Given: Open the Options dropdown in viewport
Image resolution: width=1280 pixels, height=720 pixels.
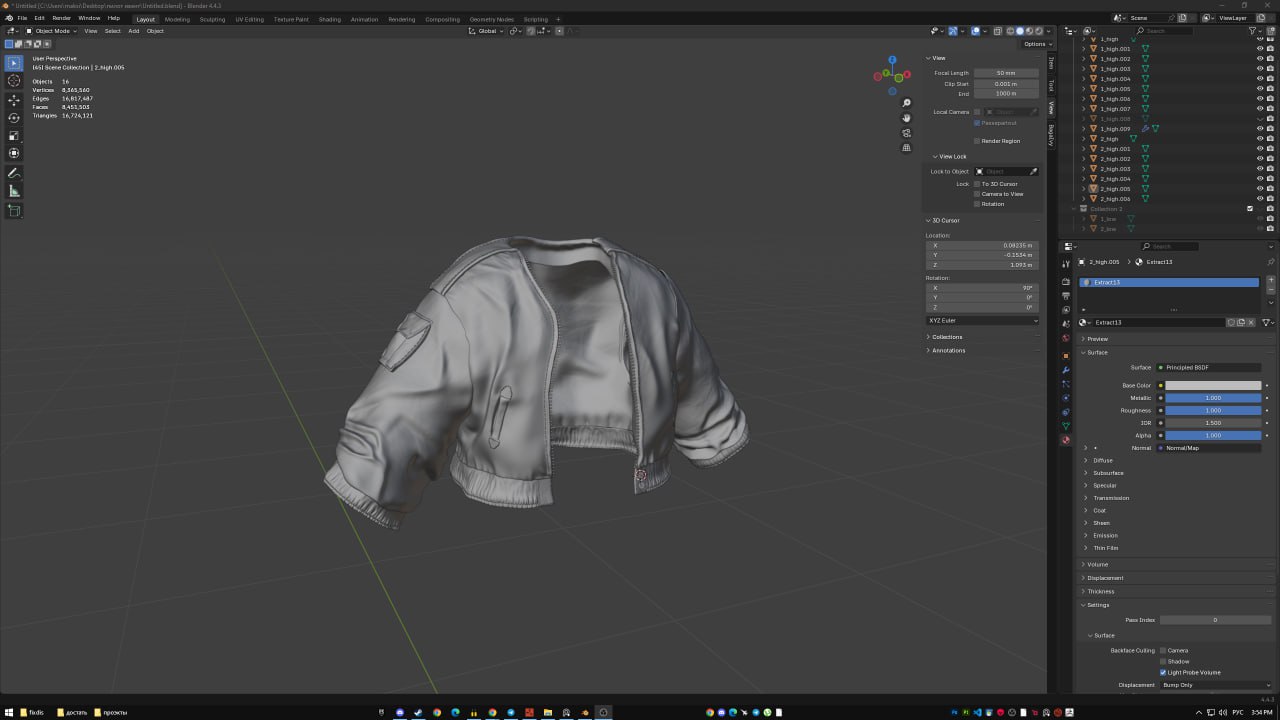Looking at the screenshot, I should click(1036, 44).
